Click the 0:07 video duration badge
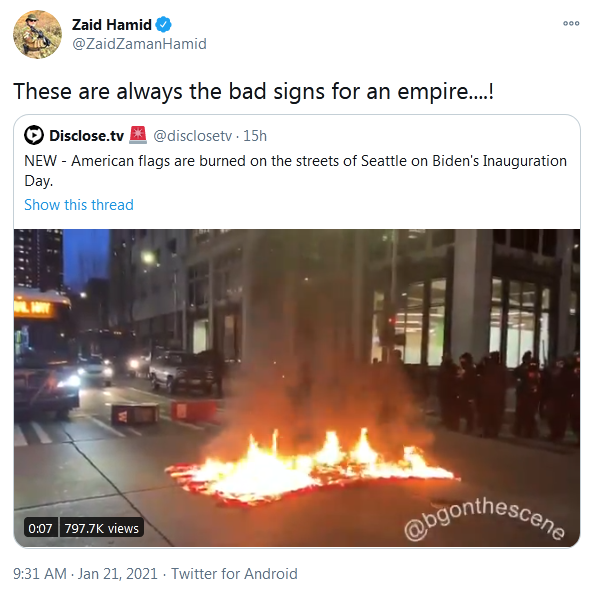The image size is (596, 590). point(40,528)
